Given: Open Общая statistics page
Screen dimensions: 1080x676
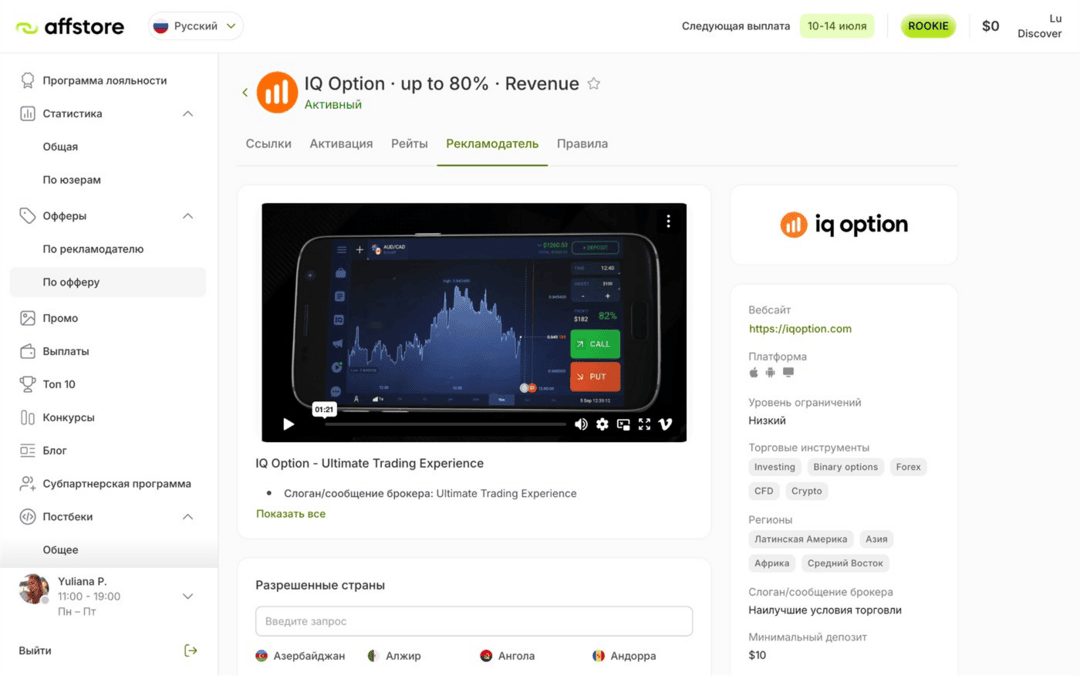Looking at the screenshot, I should [x=60, y=147].
